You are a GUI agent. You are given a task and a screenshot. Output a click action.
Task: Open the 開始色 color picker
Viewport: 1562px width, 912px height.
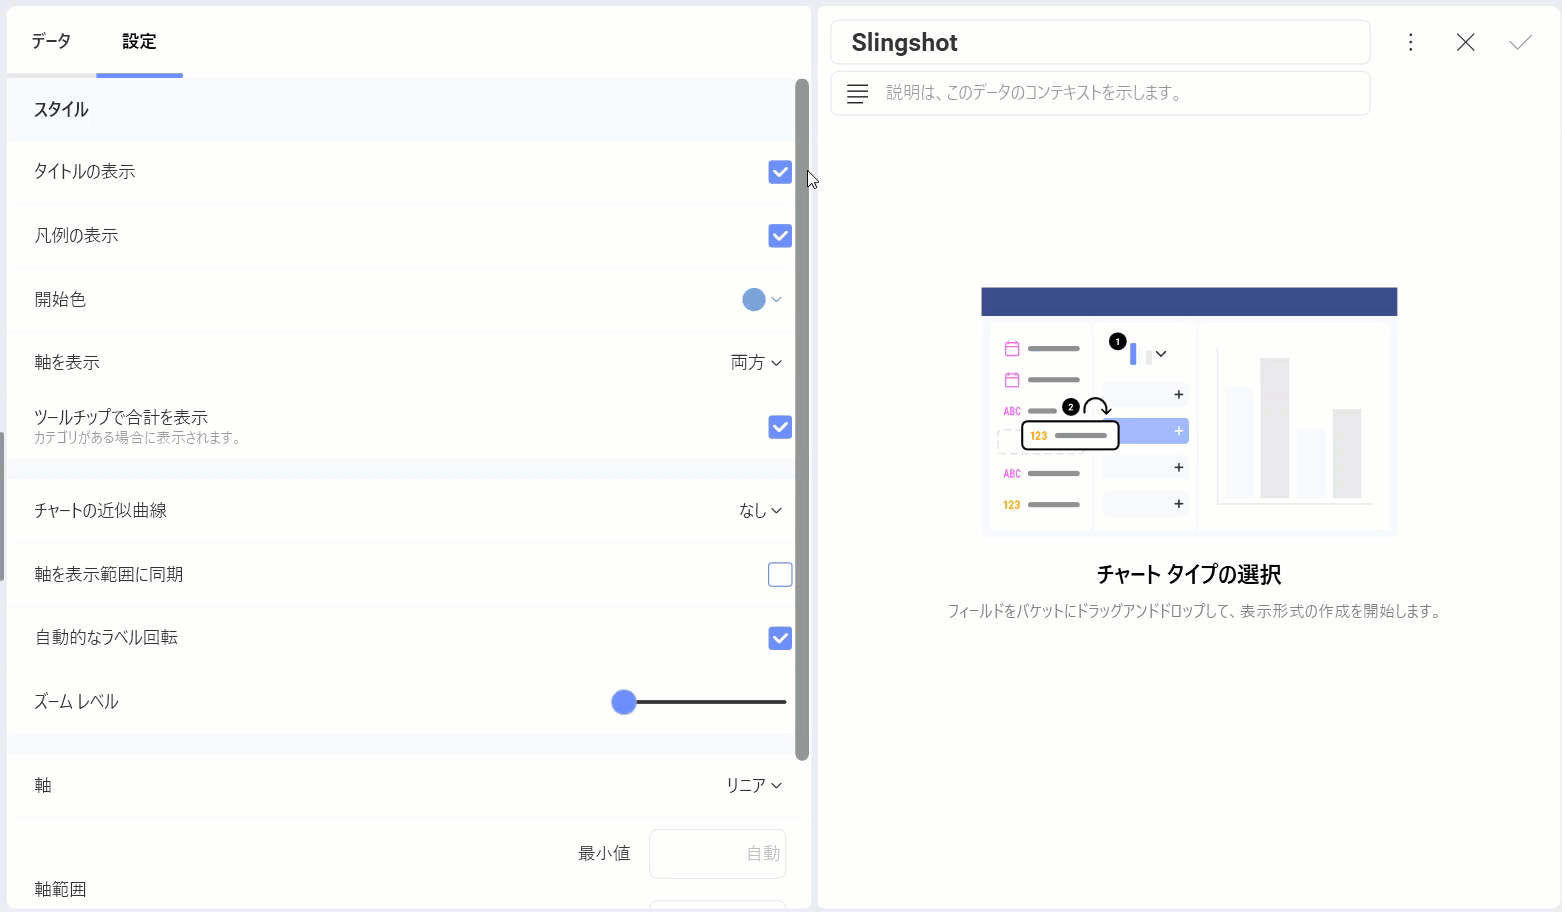(762, 299)
